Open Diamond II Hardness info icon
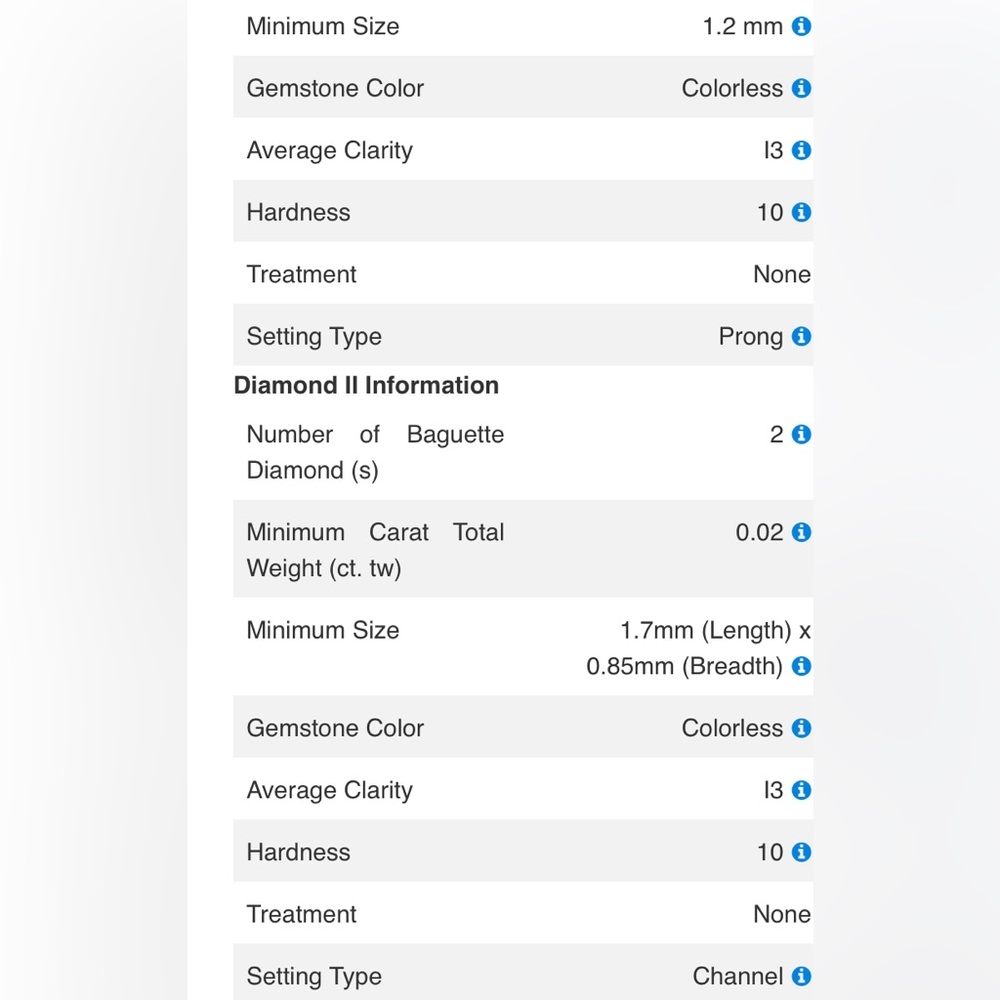Viewport: 1000px width, 1000px height. 801,852
